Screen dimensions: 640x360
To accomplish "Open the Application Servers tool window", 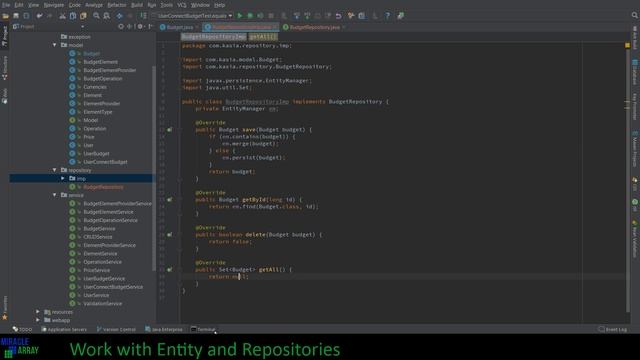I will [x=64, y=329].
